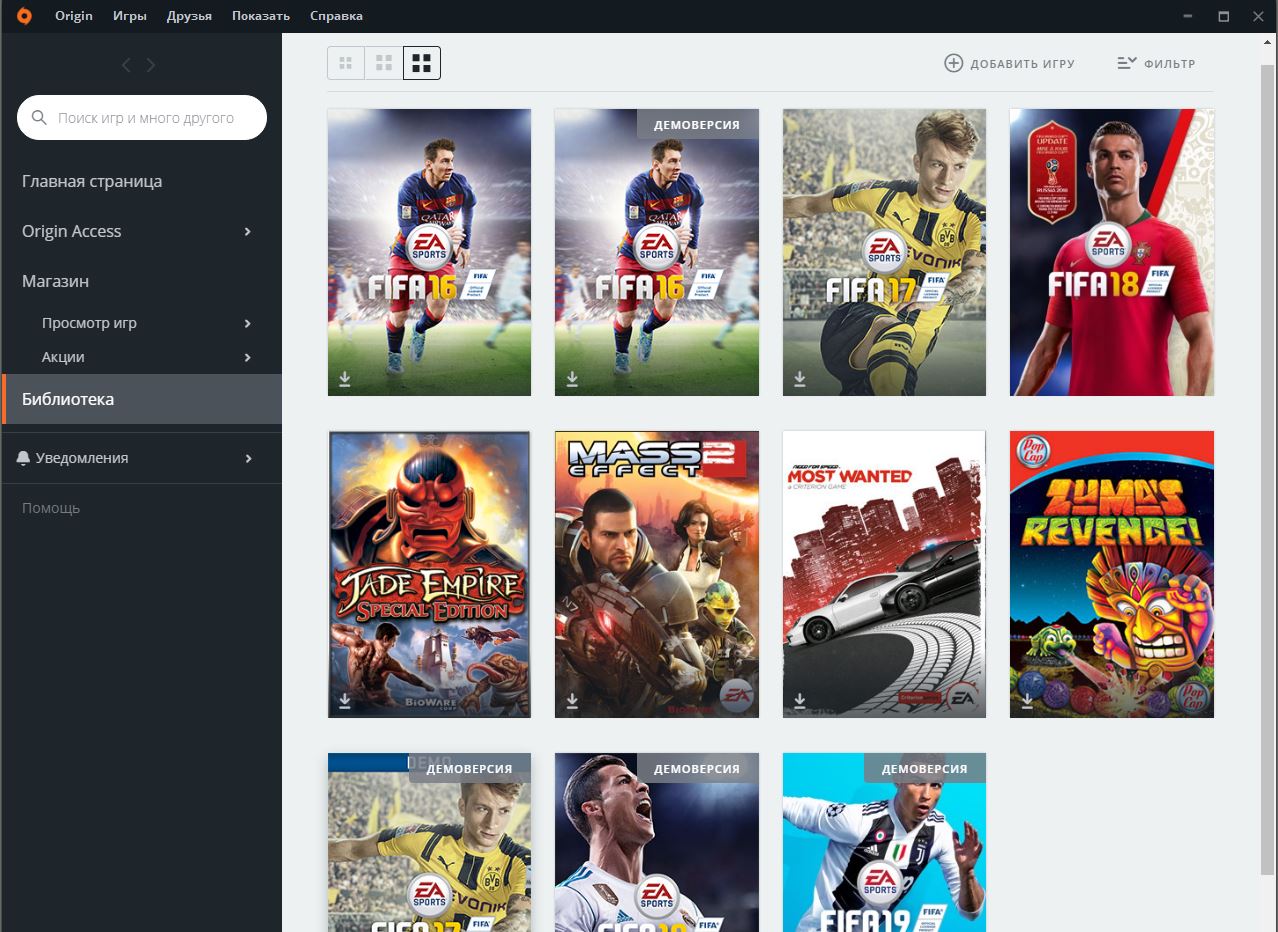The image size is (1278, 932).
Task: Click the Уведомления bell icon
Action: [23, 458]
